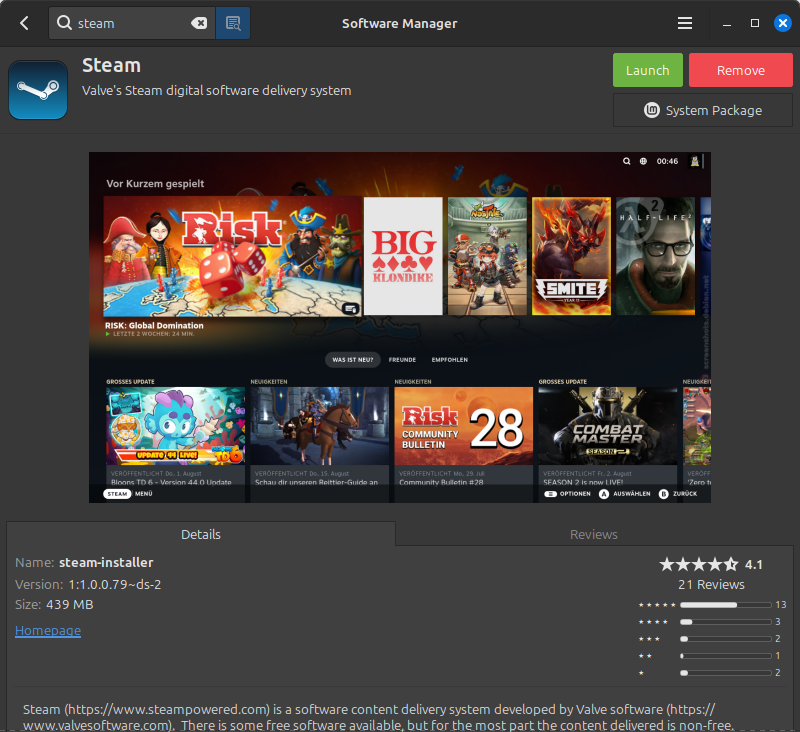Click the System Package button

click(703, 110)
